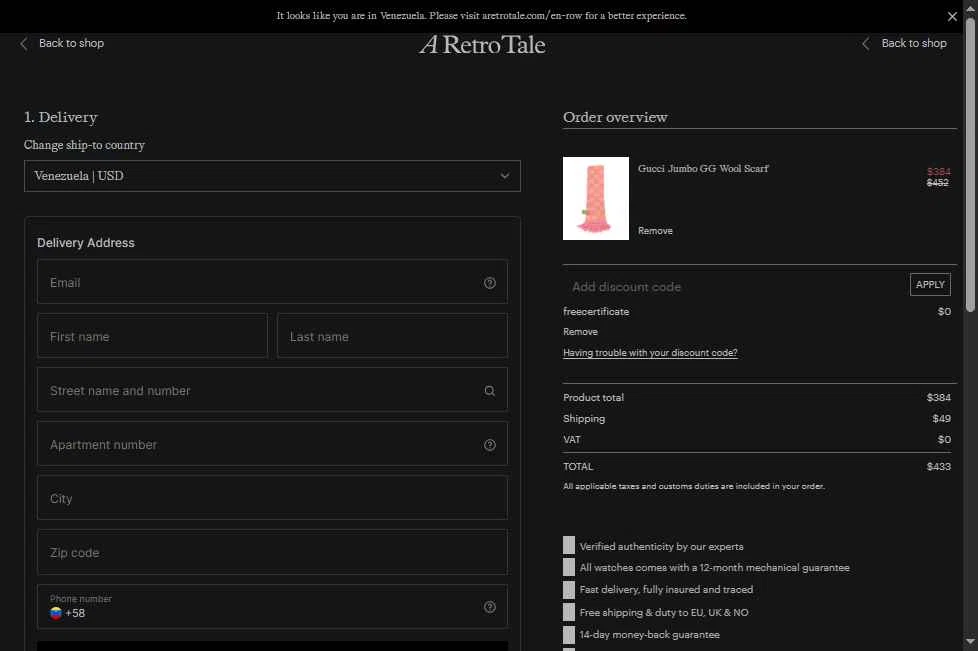Click the Change ship-to country label
Image resolution: width=978 pixels, height=651 pixels.
(84, 145)
